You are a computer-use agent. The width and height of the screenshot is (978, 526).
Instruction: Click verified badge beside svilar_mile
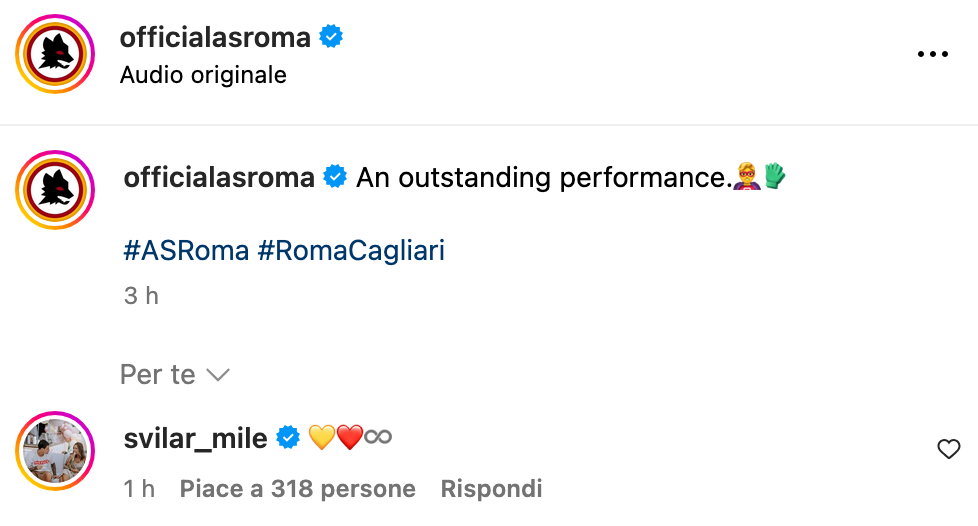point(288,438)
